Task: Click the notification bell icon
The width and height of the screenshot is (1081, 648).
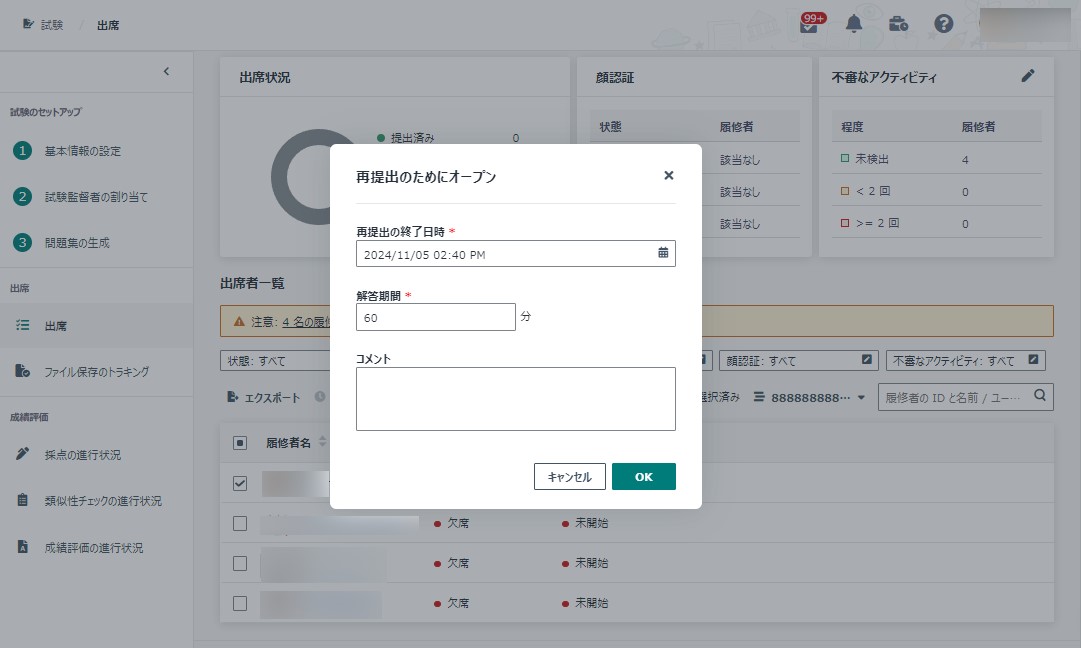Action: point(854,24)
